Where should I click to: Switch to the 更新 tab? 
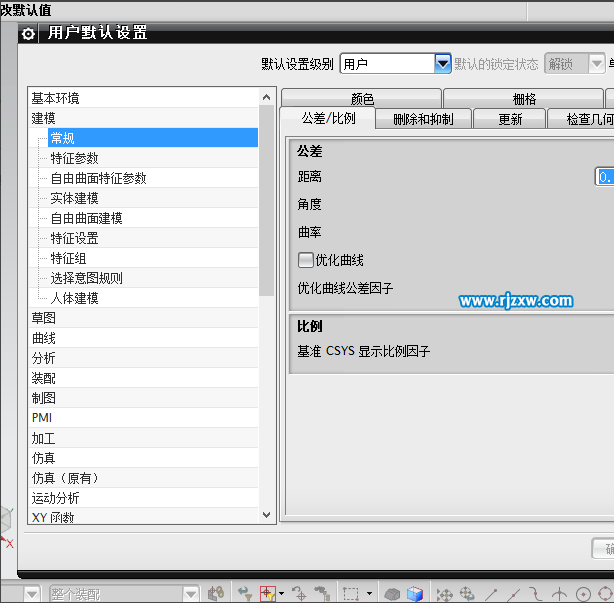pos(510,119)
